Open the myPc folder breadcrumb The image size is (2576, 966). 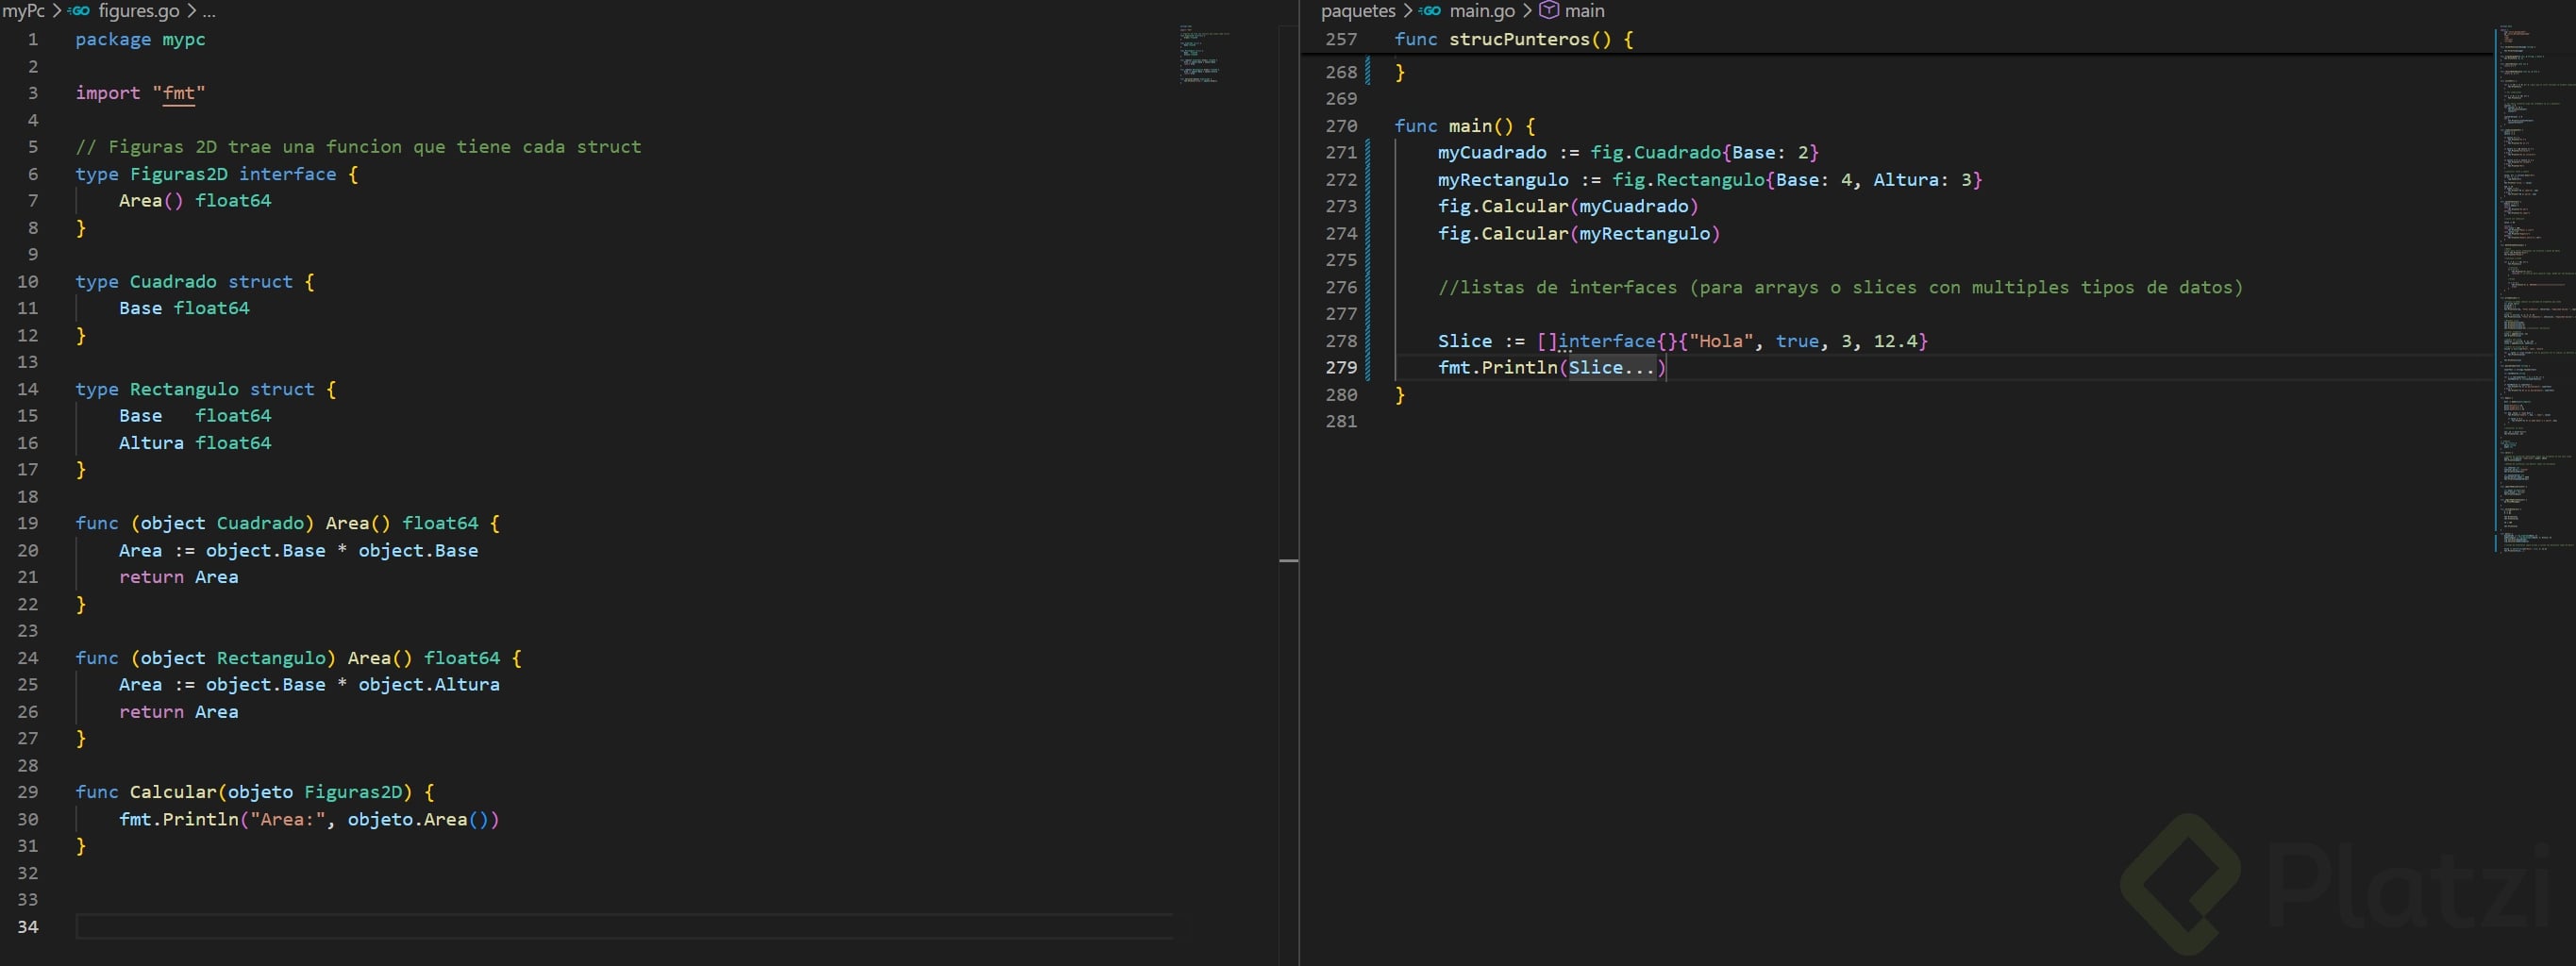click(23, 11)
